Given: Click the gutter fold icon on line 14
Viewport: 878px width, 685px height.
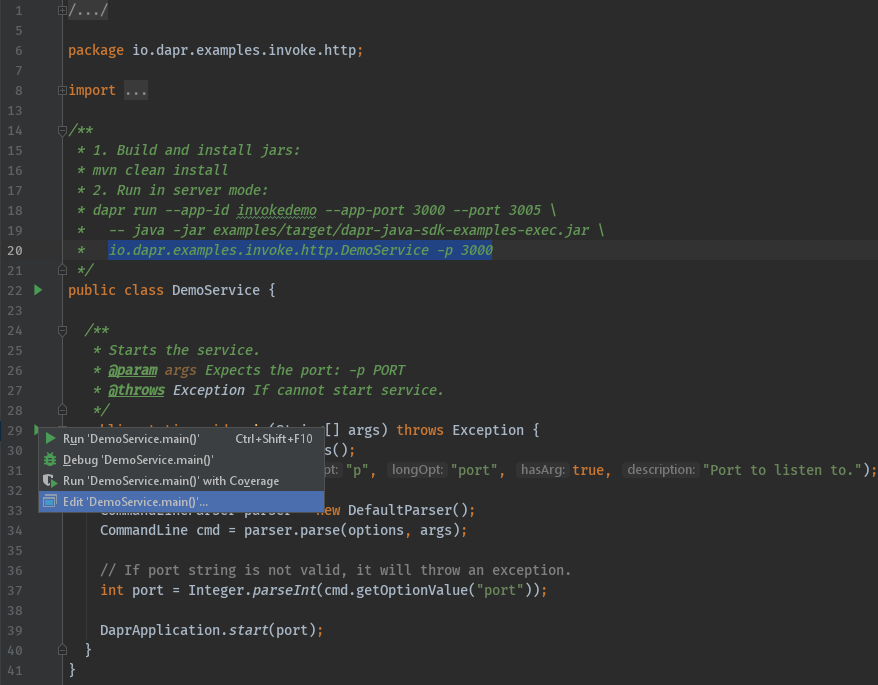Looking at the screenshot, I should pyautogui.click(x=61, y=130).
